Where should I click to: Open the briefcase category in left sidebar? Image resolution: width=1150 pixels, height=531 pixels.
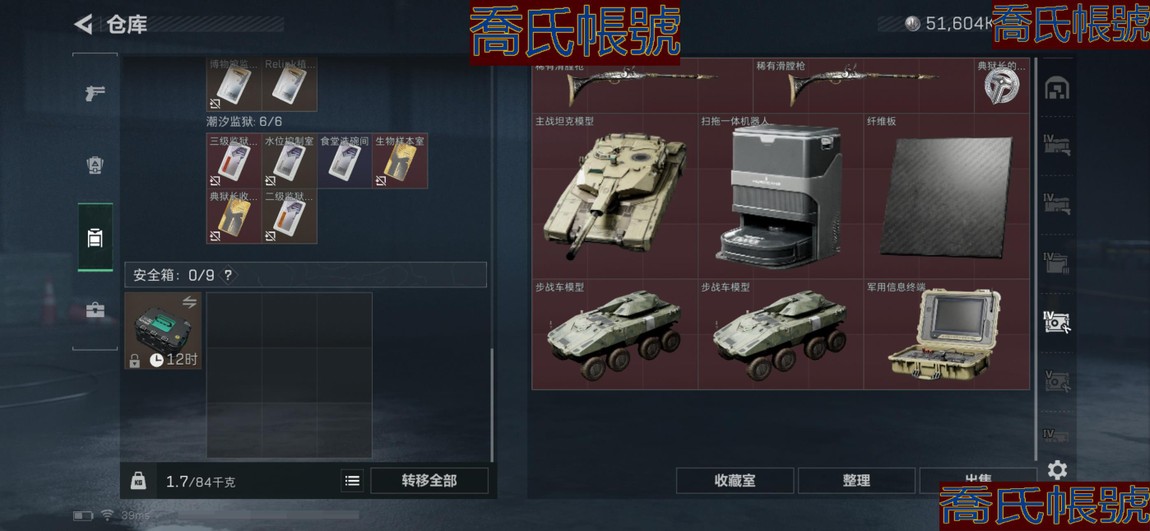coord(95,310)
